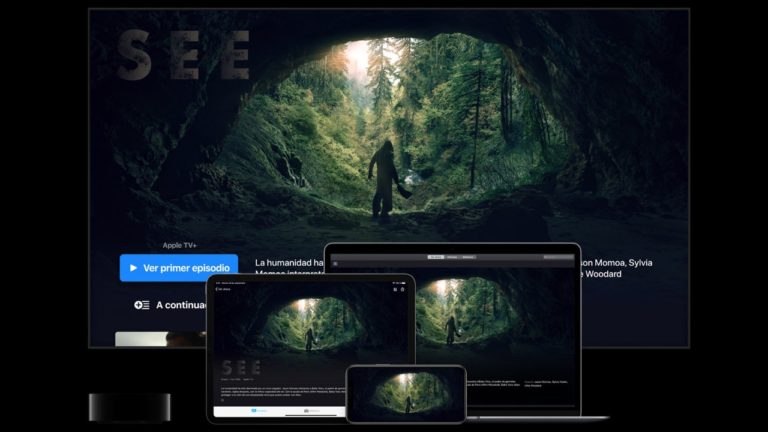Click the SEE title on the iPad screen

click(241, 368)
